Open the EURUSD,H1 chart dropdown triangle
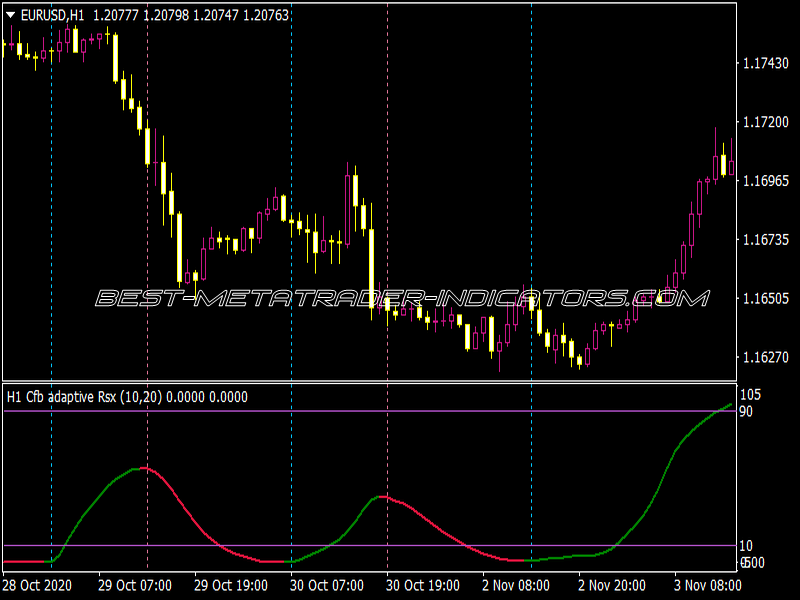The image size is (800, 600). (10, 16)
